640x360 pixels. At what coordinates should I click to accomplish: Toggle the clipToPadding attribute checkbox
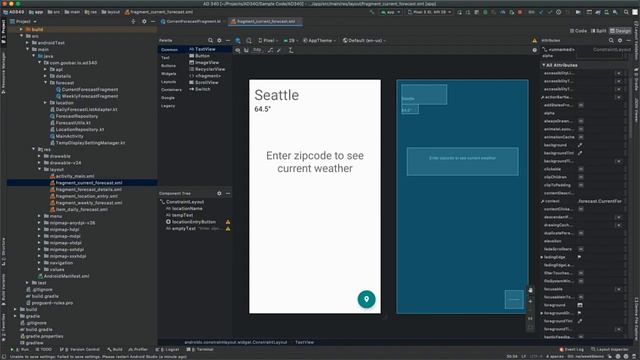580,185
